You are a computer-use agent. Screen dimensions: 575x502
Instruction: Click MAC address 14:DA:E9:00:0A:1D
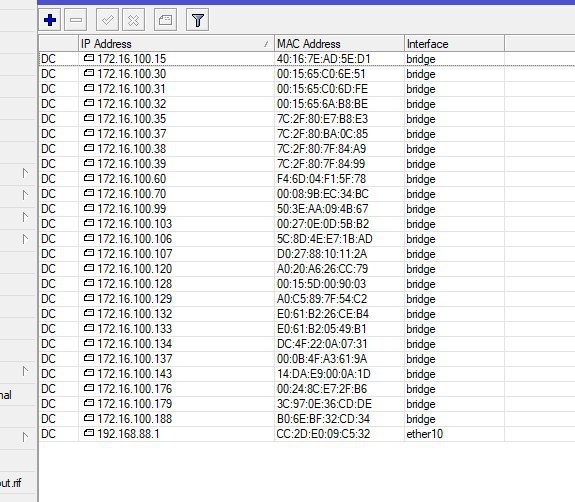[324, 374]
